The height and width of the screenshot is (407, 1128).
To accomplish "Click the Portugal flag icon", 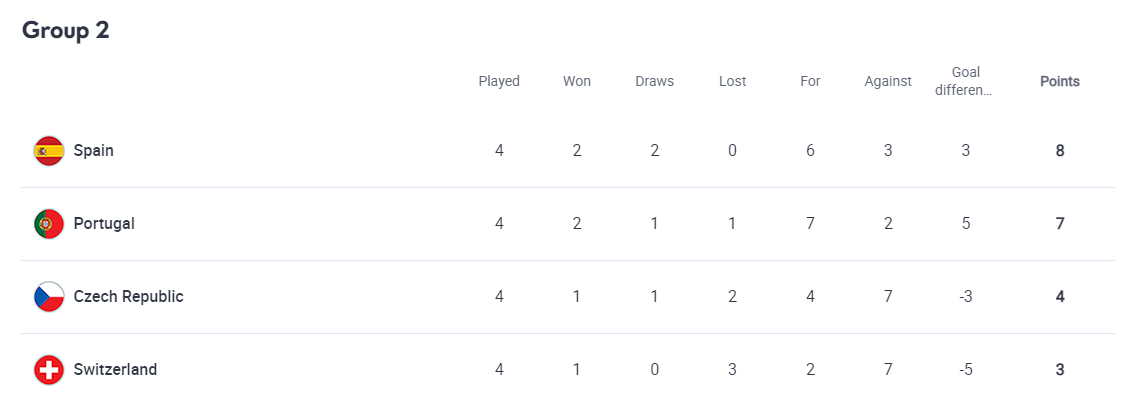I will click(x=49, y=224).
